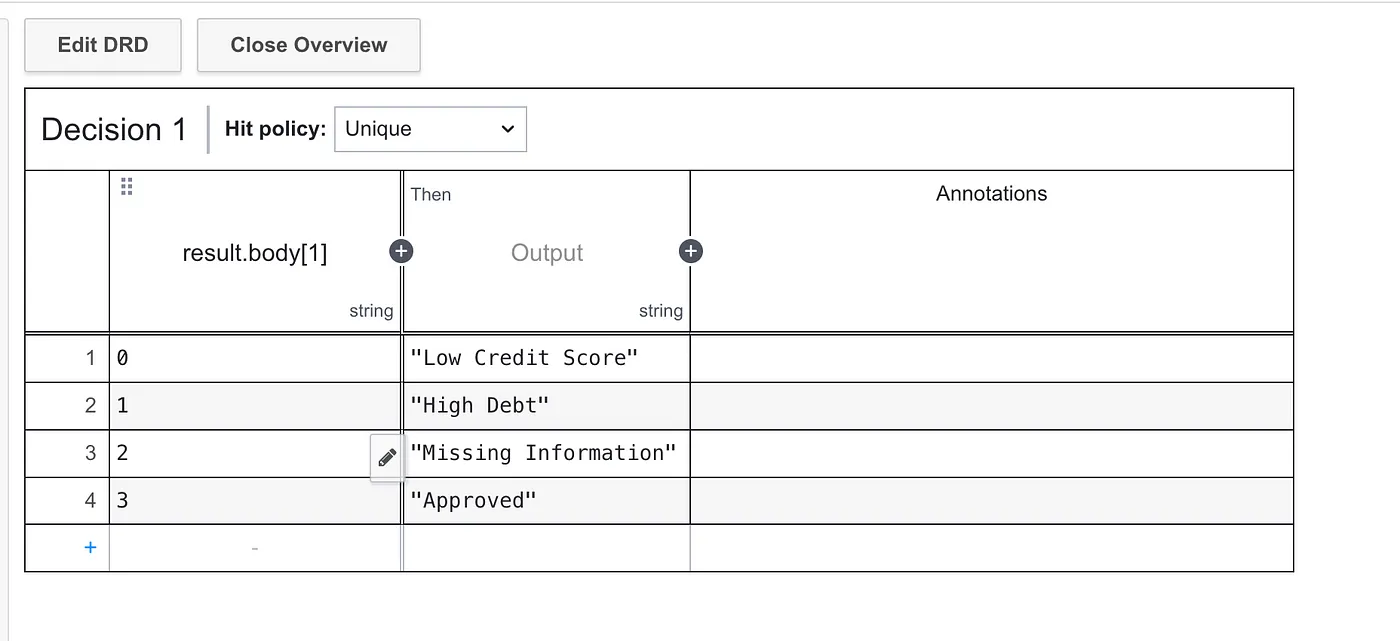The height and width of the screenshot is (641, 1400).
Task: Select the "High Debt" output cell
Action: (x=546, y=406)
